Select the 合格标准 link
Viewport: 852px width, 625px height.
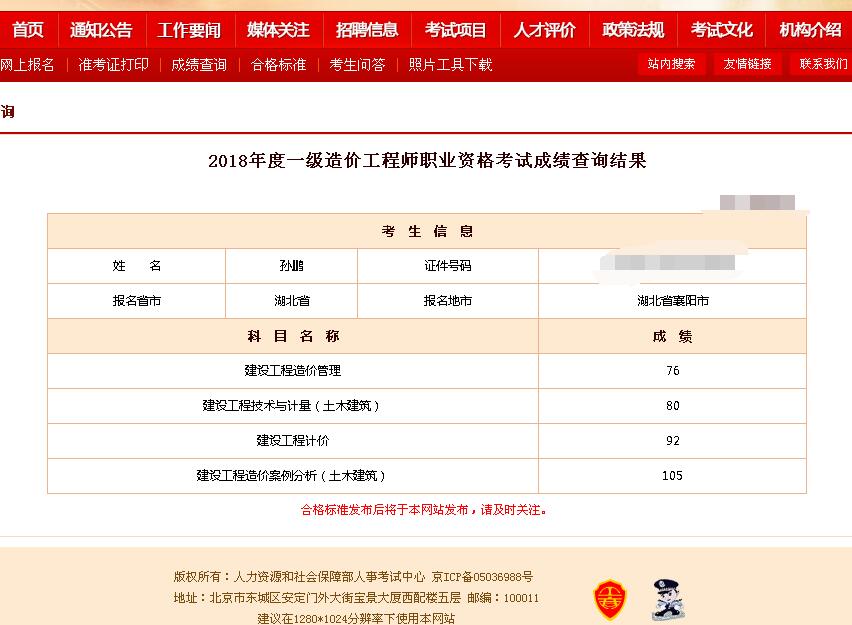[278, 65]
